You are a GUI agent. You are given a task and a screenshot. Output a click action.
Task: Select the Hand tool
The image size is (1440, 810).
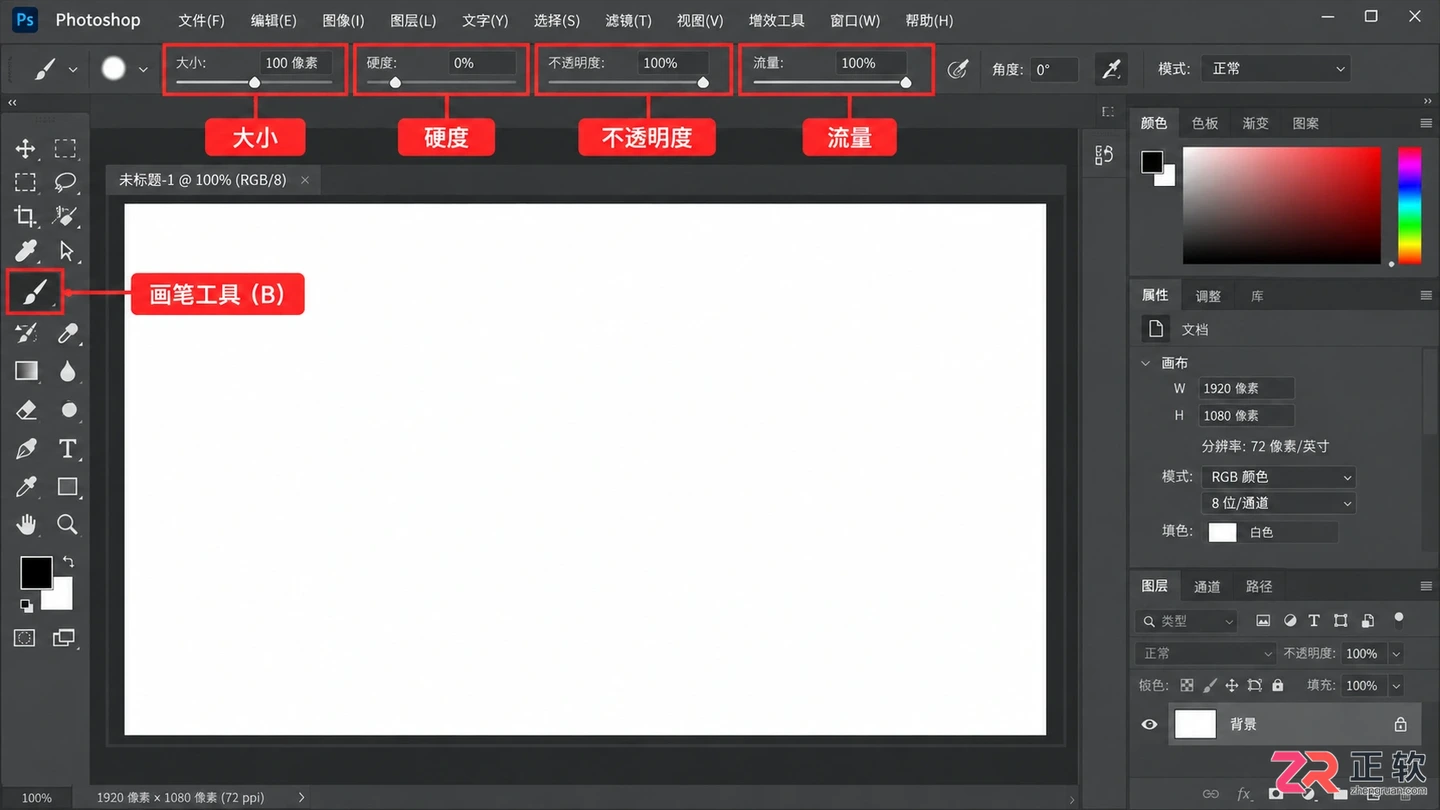pyautogui.click(x=26, y=524)
